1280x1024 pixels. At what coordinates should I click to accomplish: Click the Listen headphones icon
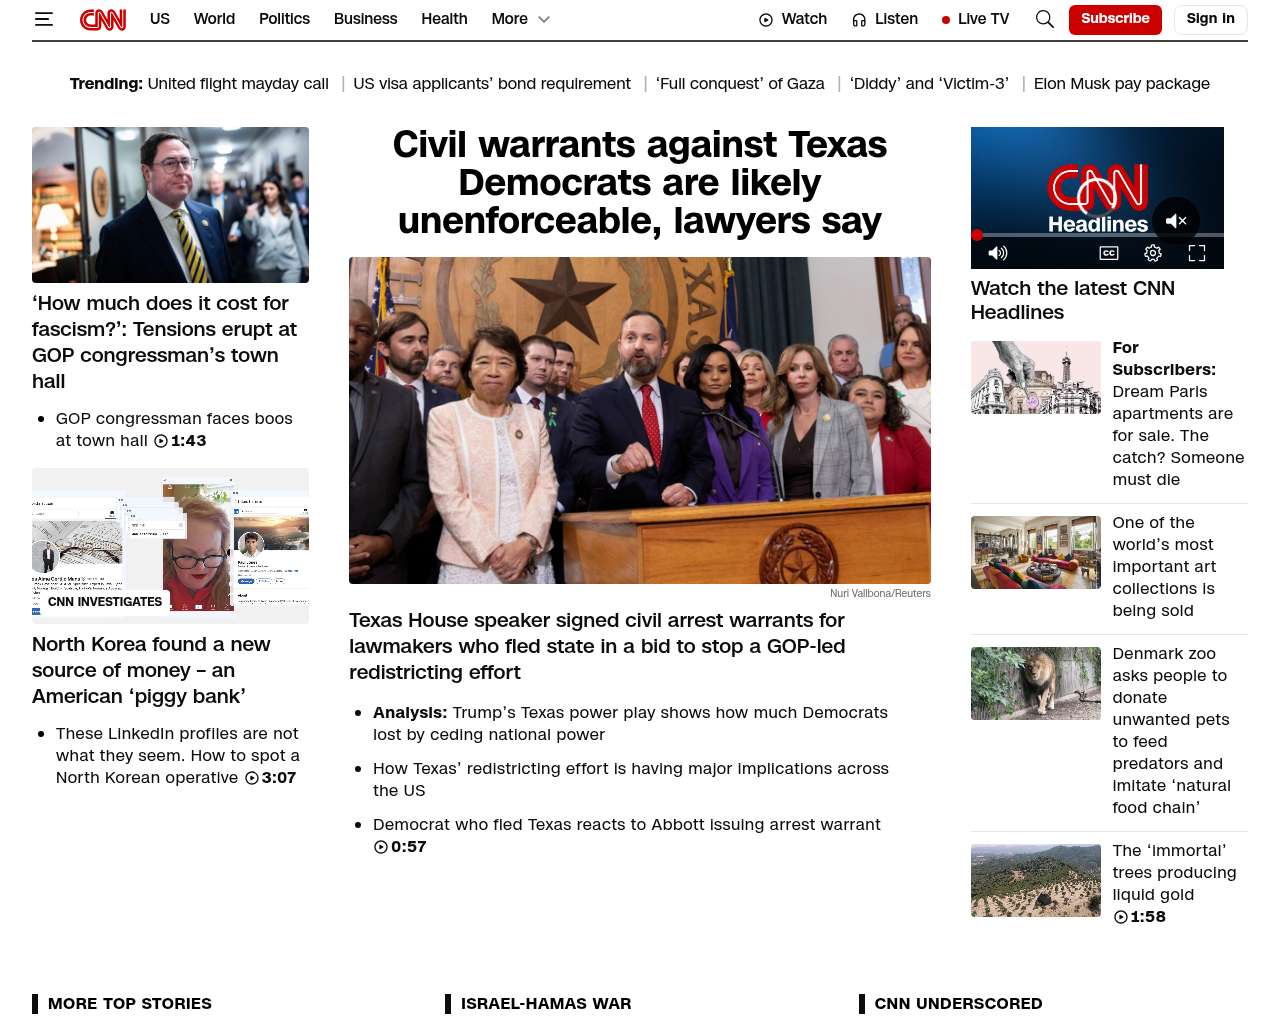859,20
